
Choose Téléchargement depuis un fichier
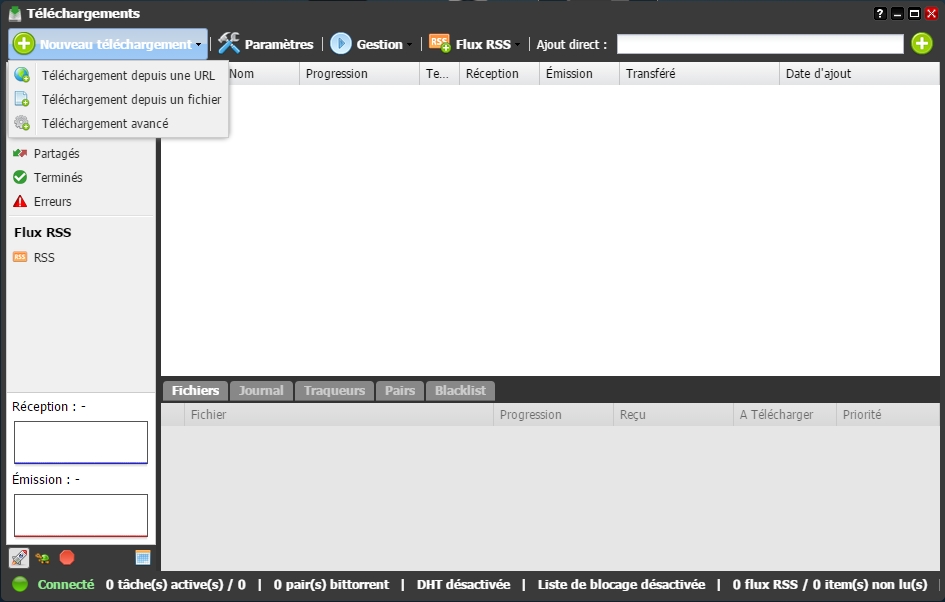click(x=131, y=99)
